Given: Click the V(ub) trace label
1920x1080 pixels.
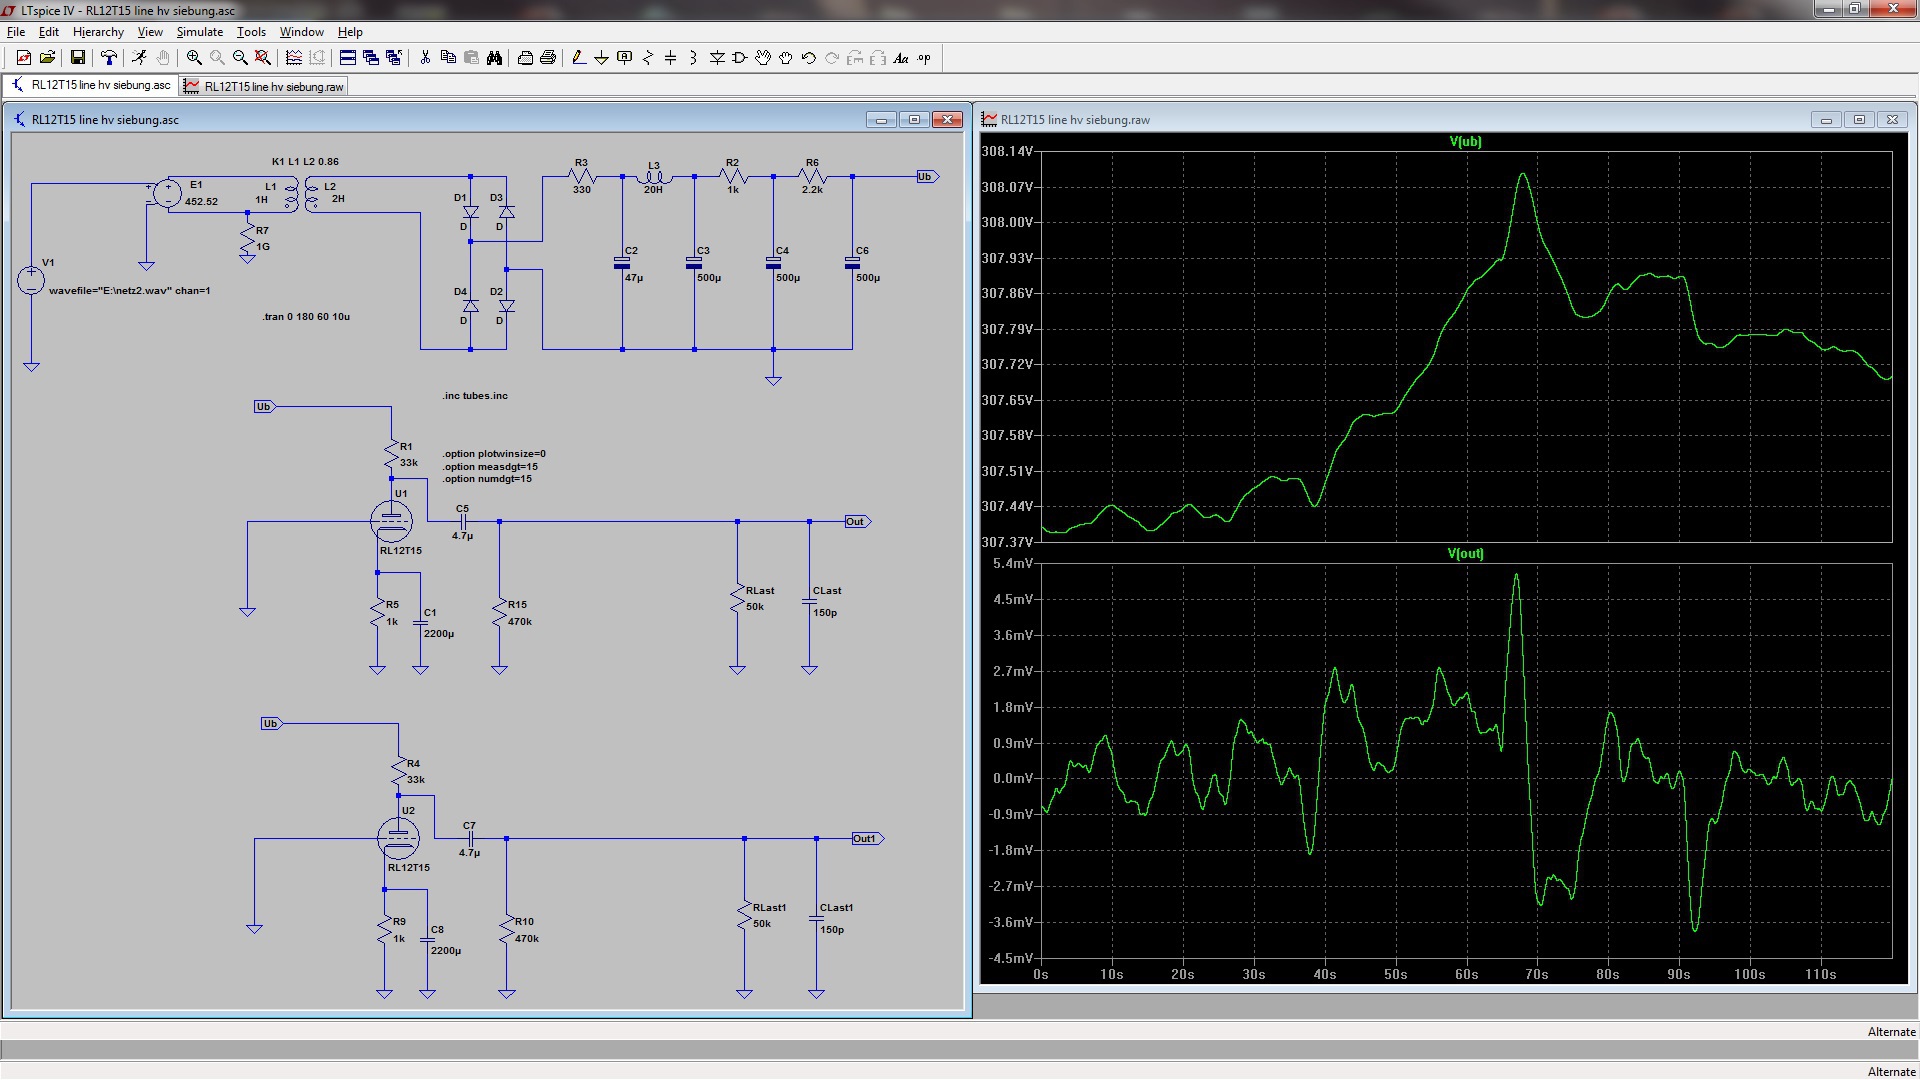Looking at the screenshot, I should (1465, 142).
